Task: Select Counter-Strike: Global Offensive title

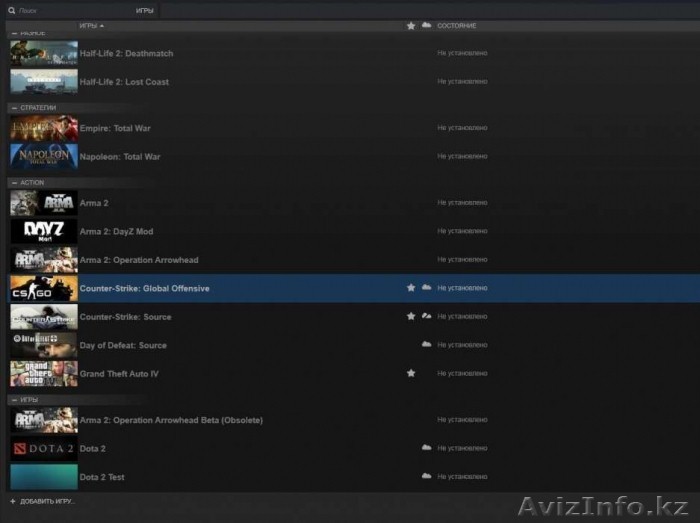Action: pyautogui.click(x=144, y=289)
